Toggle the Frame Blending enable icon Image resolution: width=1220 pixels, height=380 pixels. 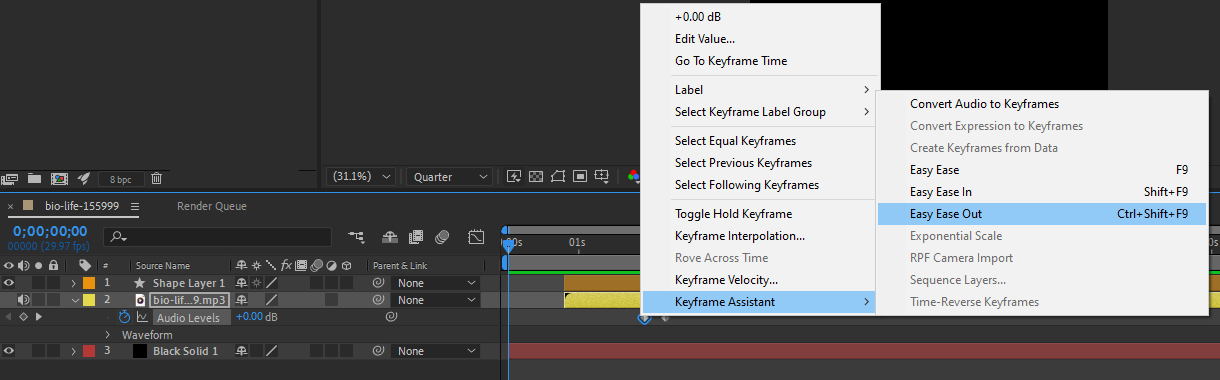(416, 237)
